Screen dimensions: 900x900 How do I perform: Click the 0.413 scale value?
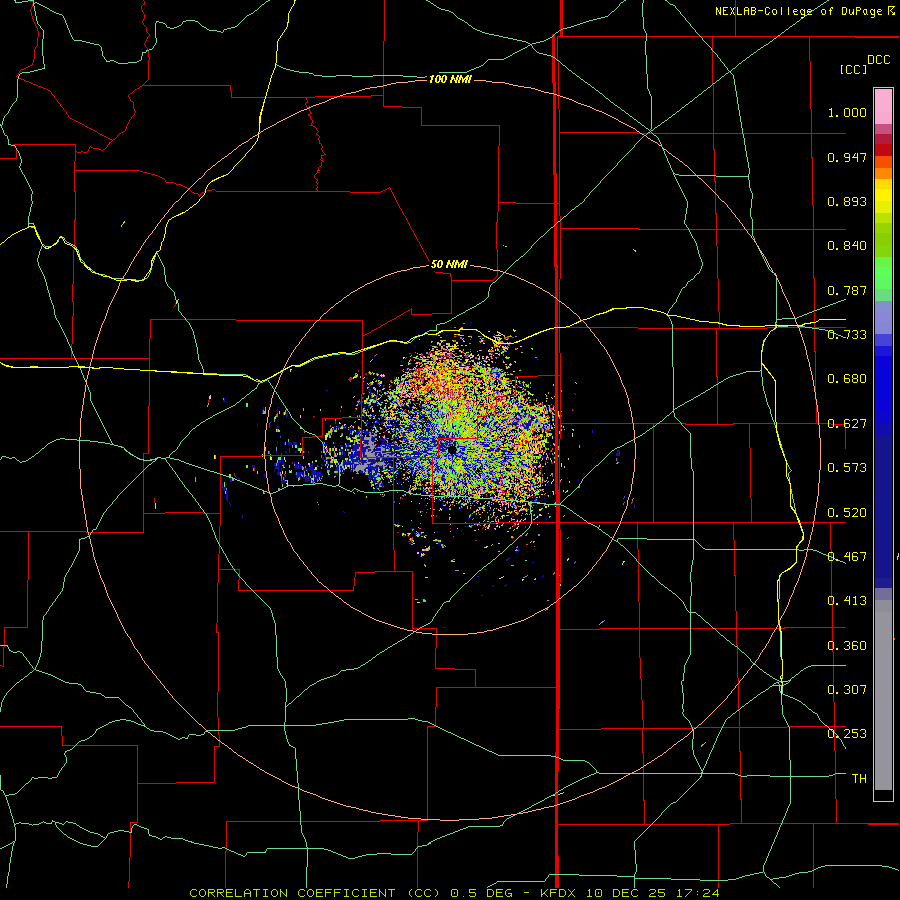[847, 601]
